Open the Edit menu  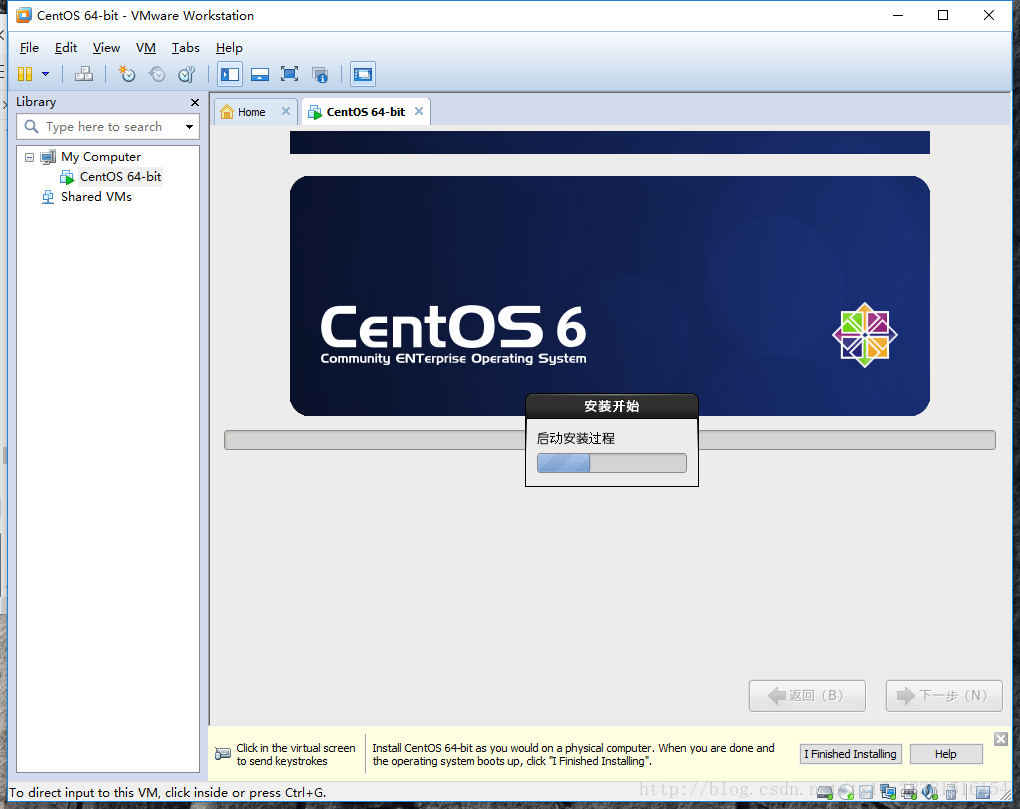tap(66, 47)
